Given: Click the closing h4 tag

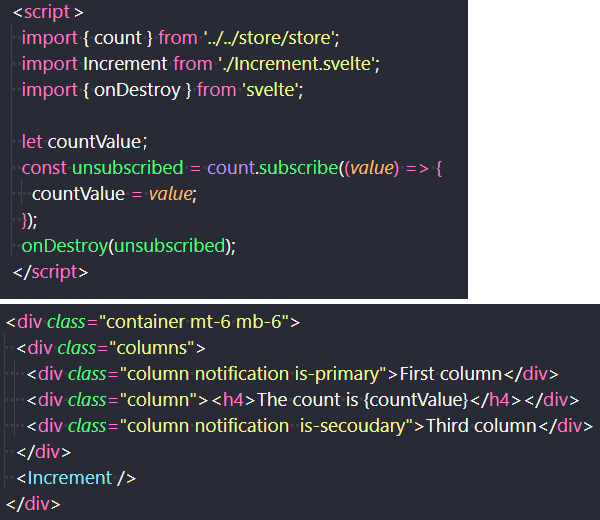Looking at the screenshot, I should [496, 400].
